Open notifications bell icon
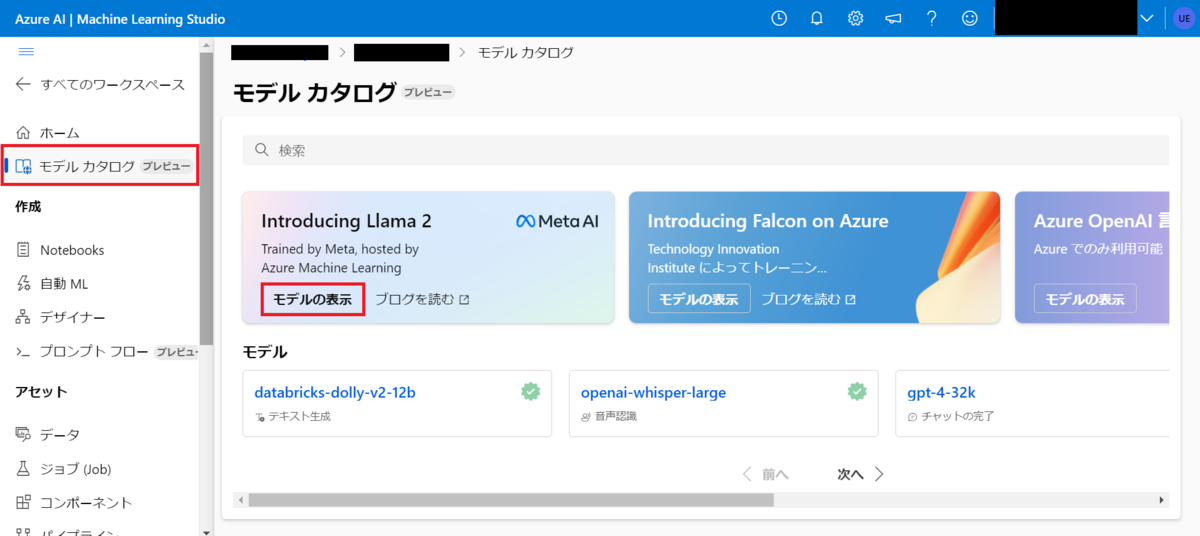 tap(817, 18)
